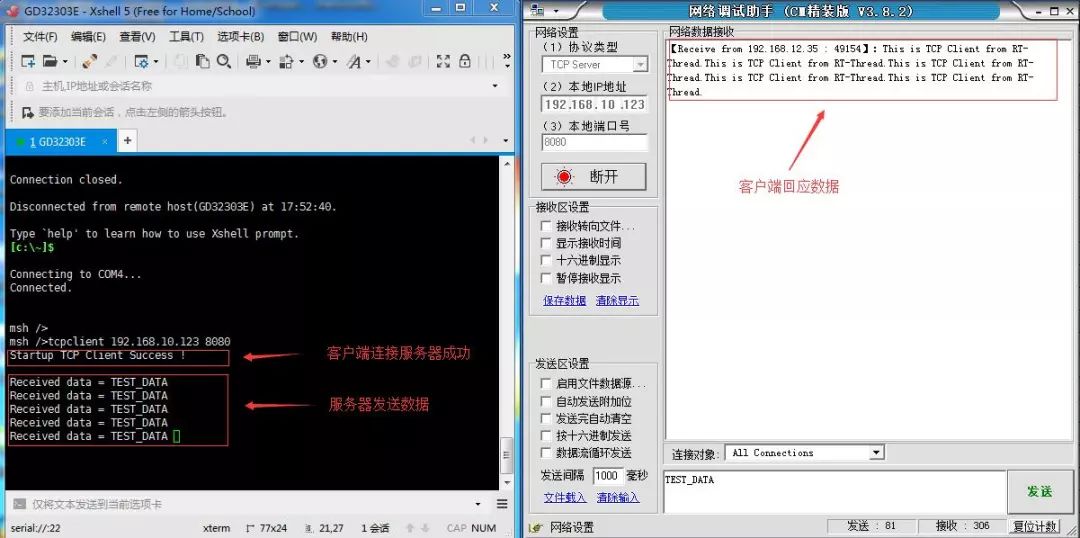Enable 显示接收时间 checkbox
The image size is (1080, 538).
point(546,243)
